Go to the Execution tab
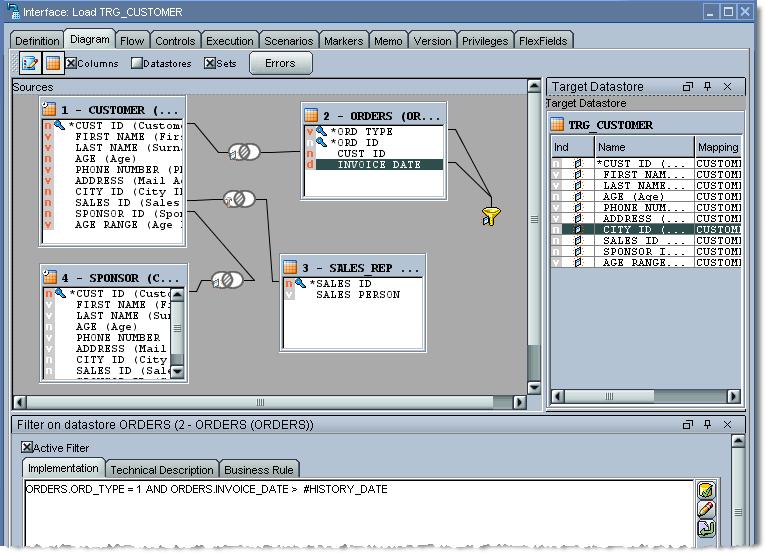Image resolution: width=765 pixels, height=553 pixels. click(230, 41)
